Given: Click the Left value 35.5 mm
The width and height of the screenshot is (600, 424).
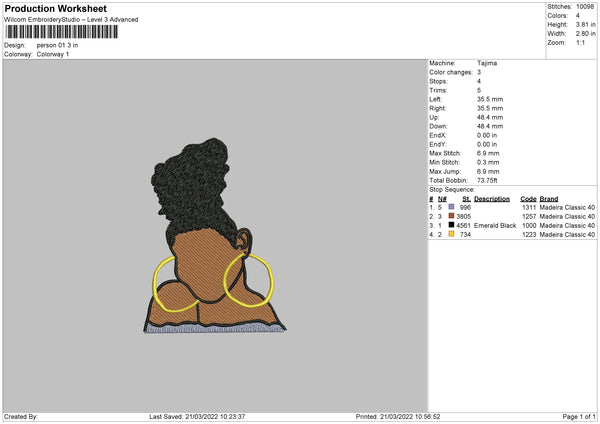Looking at the screenshot, I should tap(490, 99).
